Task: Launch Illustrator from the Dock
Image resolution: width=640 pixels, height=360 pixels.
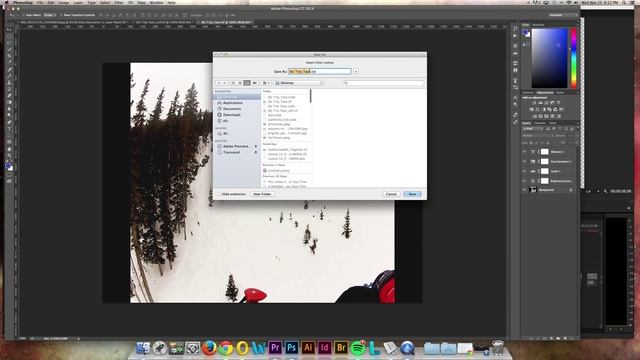Action: point(308,347)
